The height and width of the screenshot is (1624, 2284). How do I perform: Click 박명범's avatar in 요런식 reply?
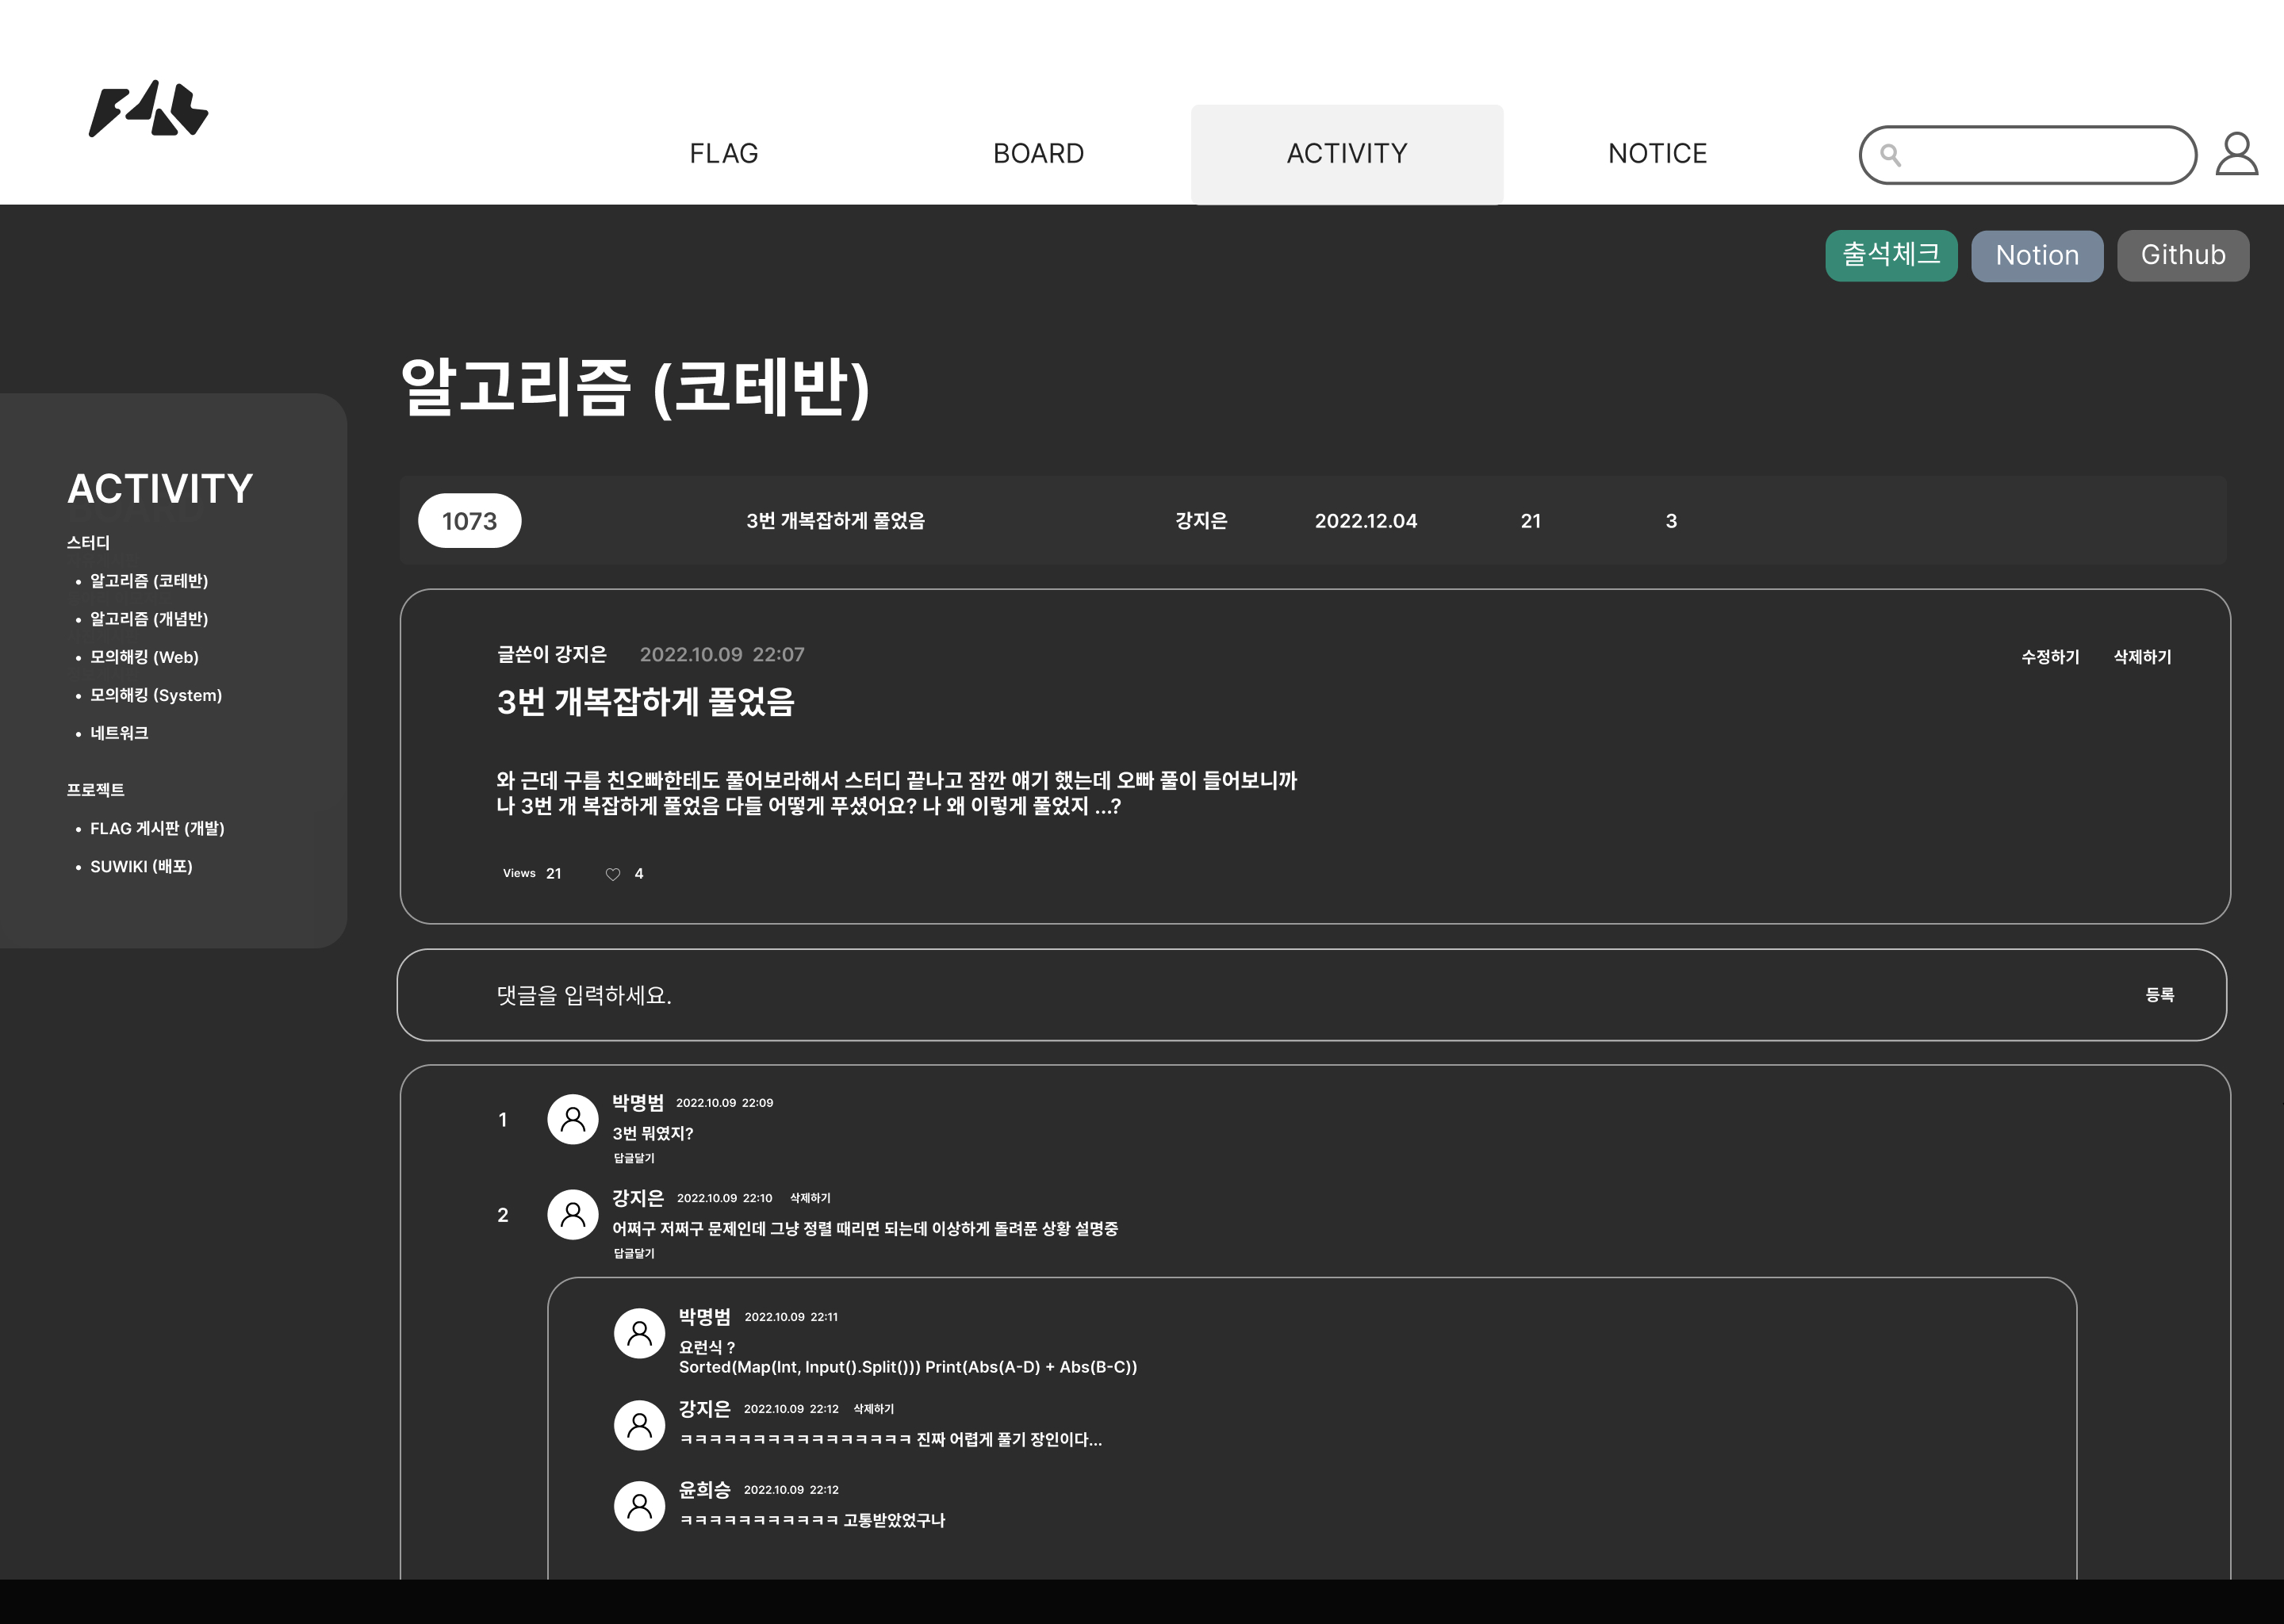coord(639,1333)
